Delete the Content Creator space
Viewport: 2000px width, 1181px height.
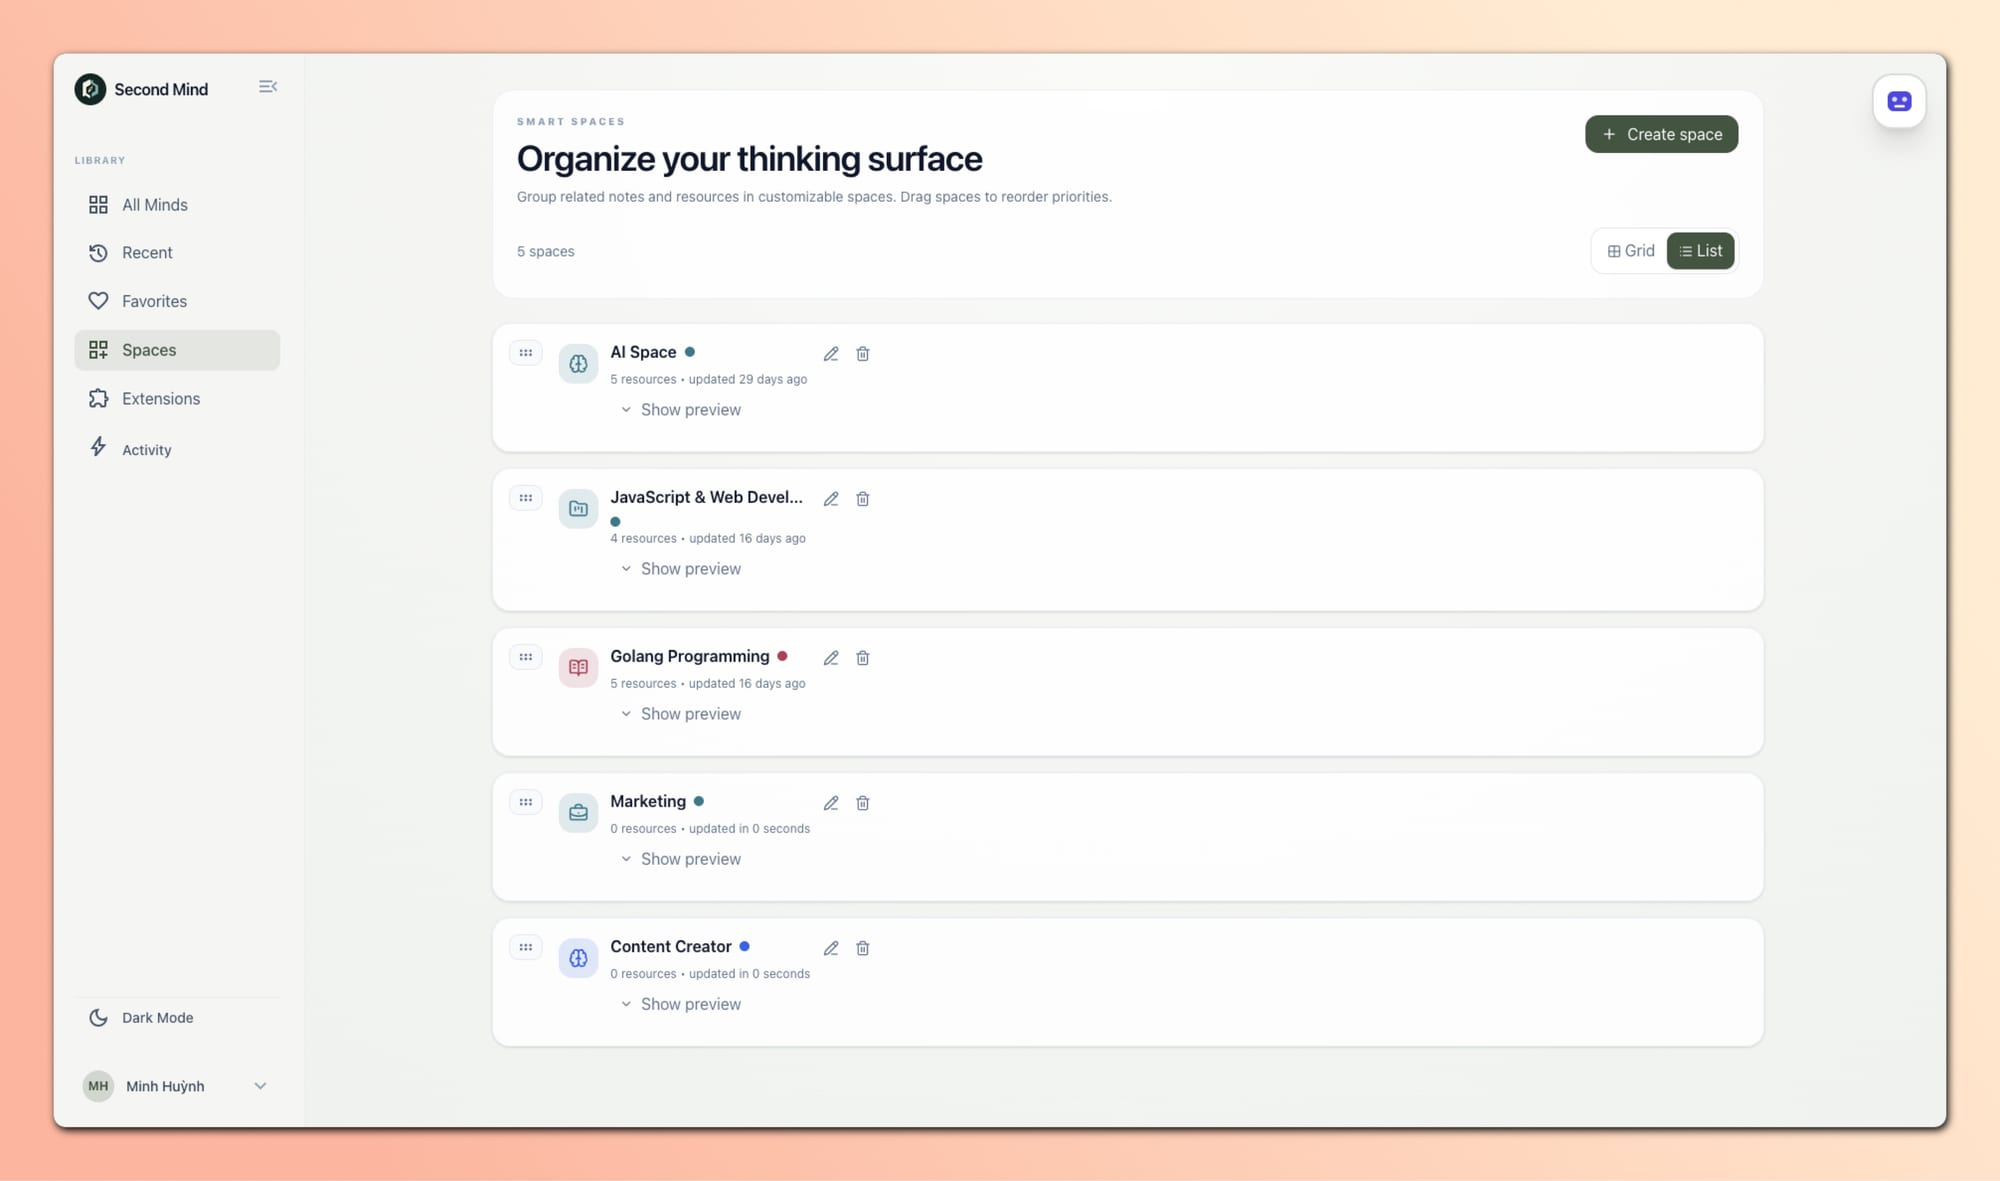tap(863, 948)
